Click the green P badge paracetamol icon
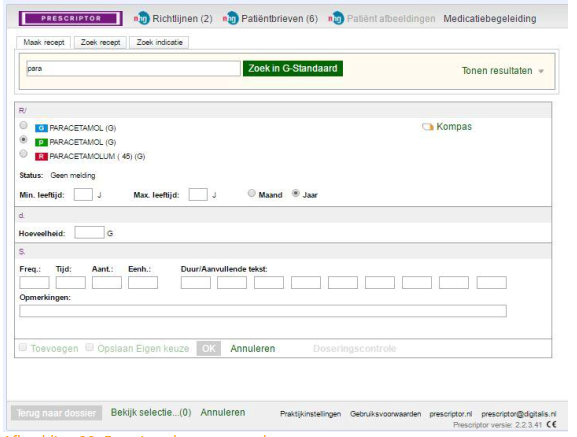The image size is (577, 437). pyautogui.click(x=41, y=142)
